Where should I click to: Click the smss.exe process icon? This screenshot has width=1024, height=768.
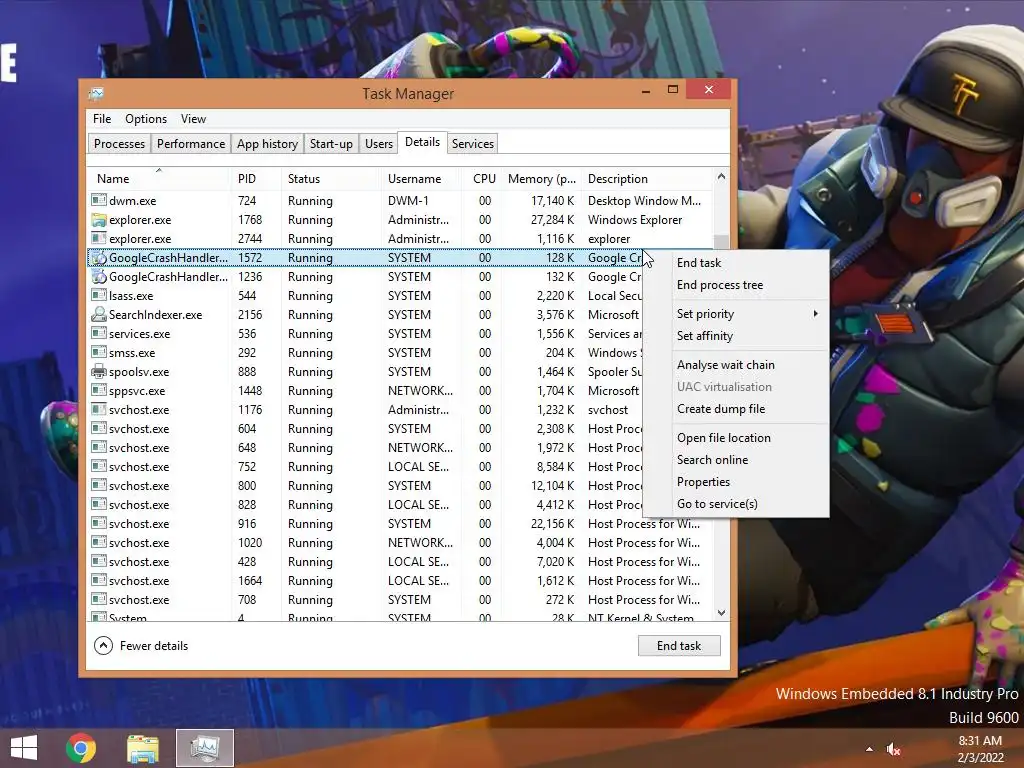[99, 353]
